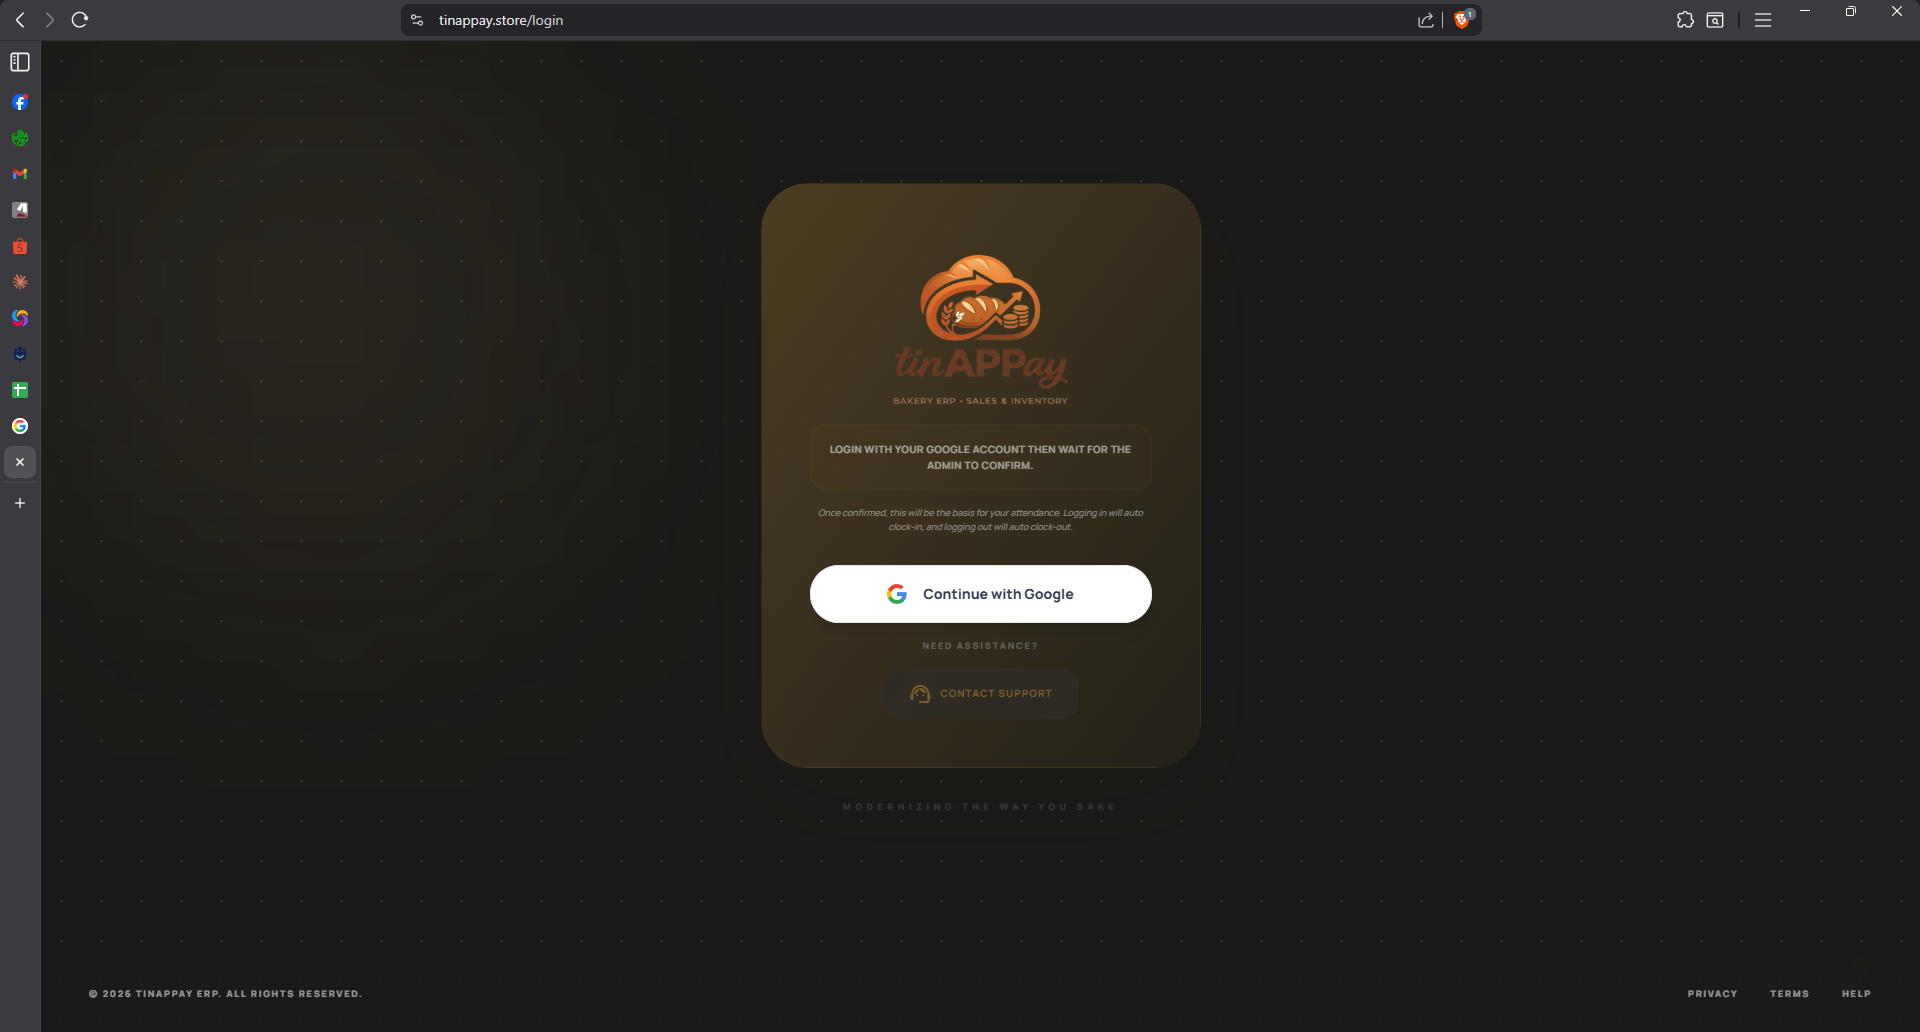The image size is (1920, 1032).
Task: Toggle the vertical tabs sidebar panel icon
Action: pos(20,62)
